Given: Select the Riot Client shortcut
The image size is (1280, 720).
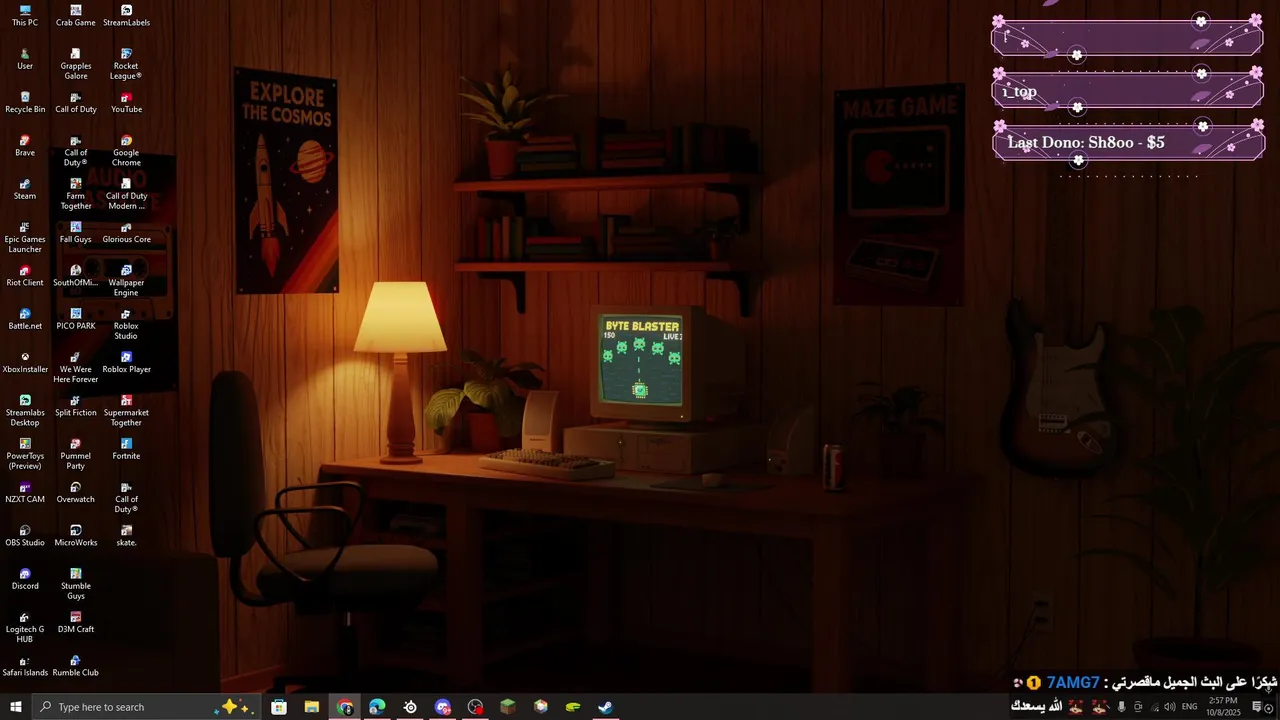Looking at the screenshot, I should pos(25,276).
